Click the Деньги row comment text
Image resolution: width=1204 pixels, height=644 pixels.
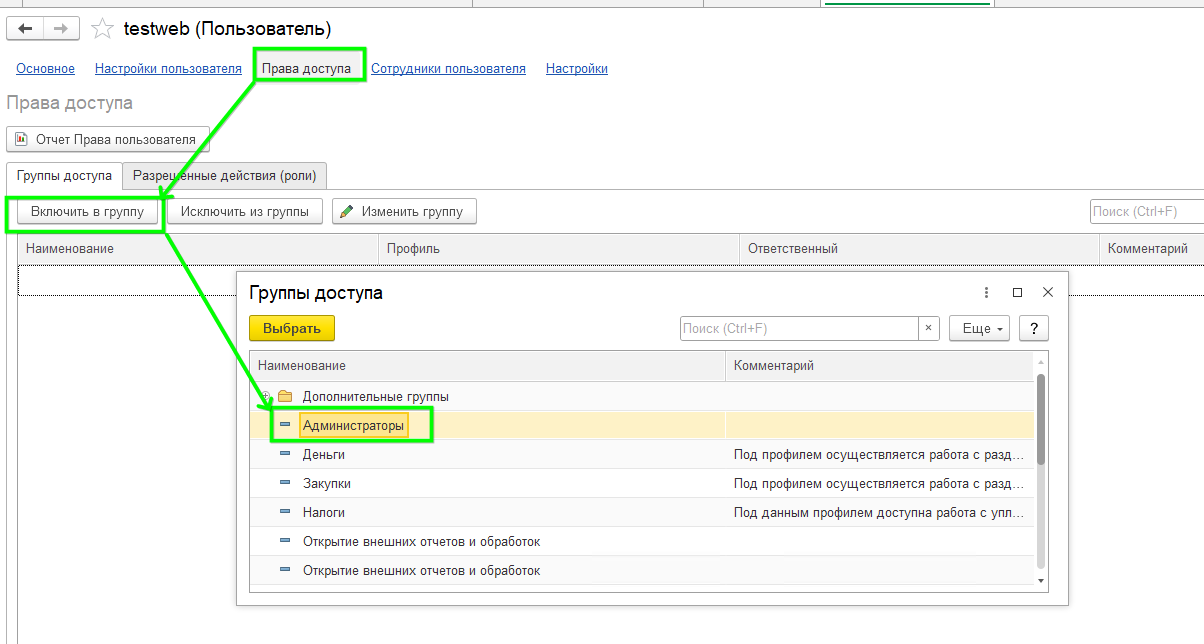pos(879,454)
